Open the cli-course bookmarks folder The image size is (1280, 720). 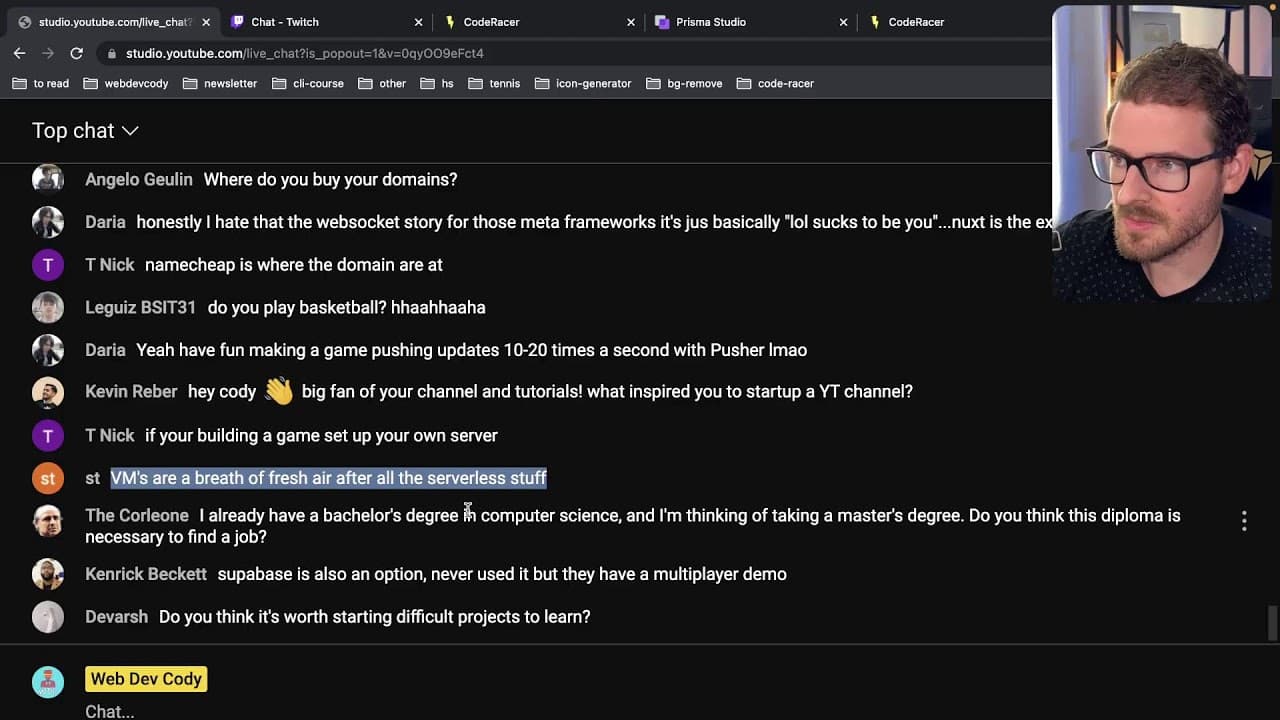(307, 83)
